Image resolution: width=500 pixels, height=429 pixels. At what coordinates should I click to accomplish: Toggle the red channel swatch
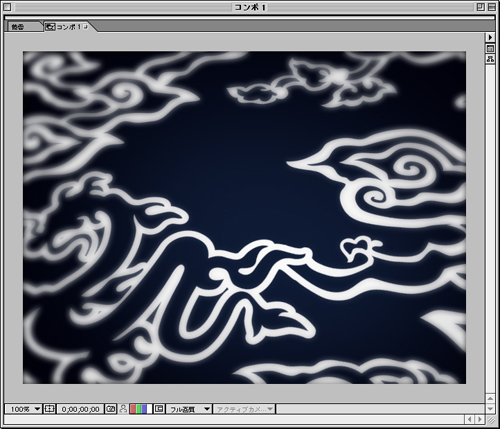[x=133, y=409]
